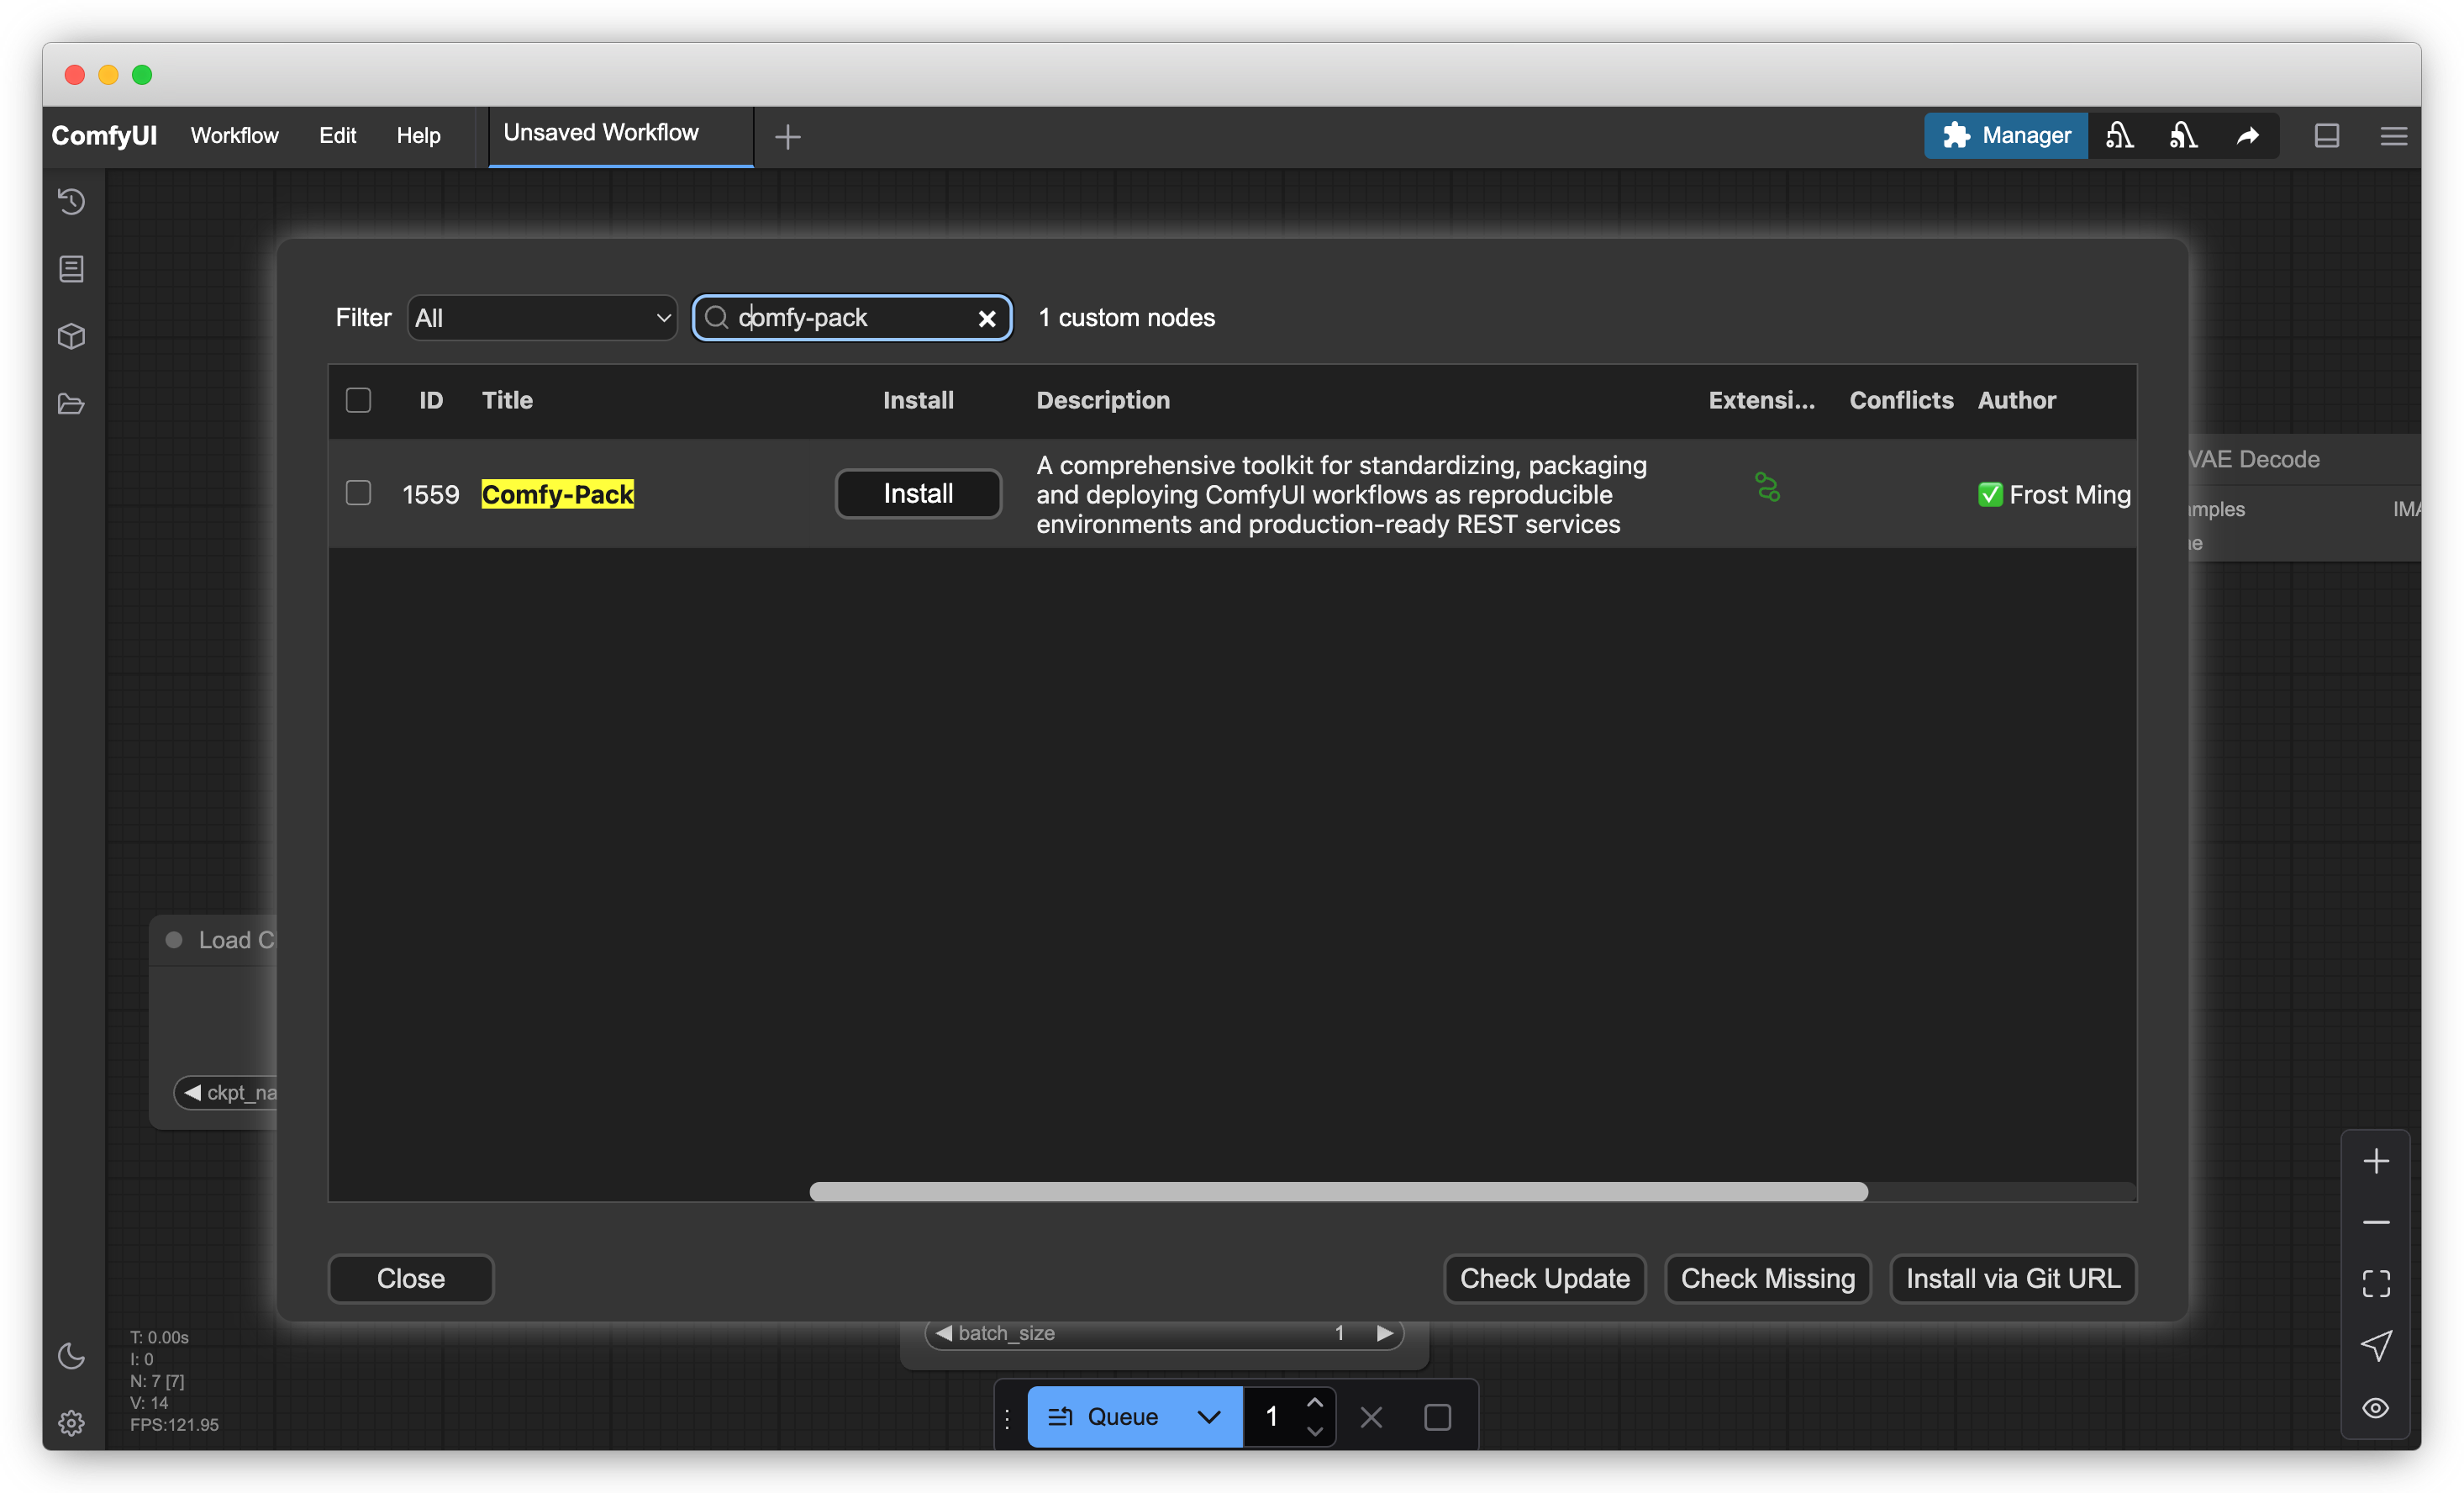Viewport: 2464px width, 1493px height.
Task: Sort by the ID column header
Action: coord(431,400)
